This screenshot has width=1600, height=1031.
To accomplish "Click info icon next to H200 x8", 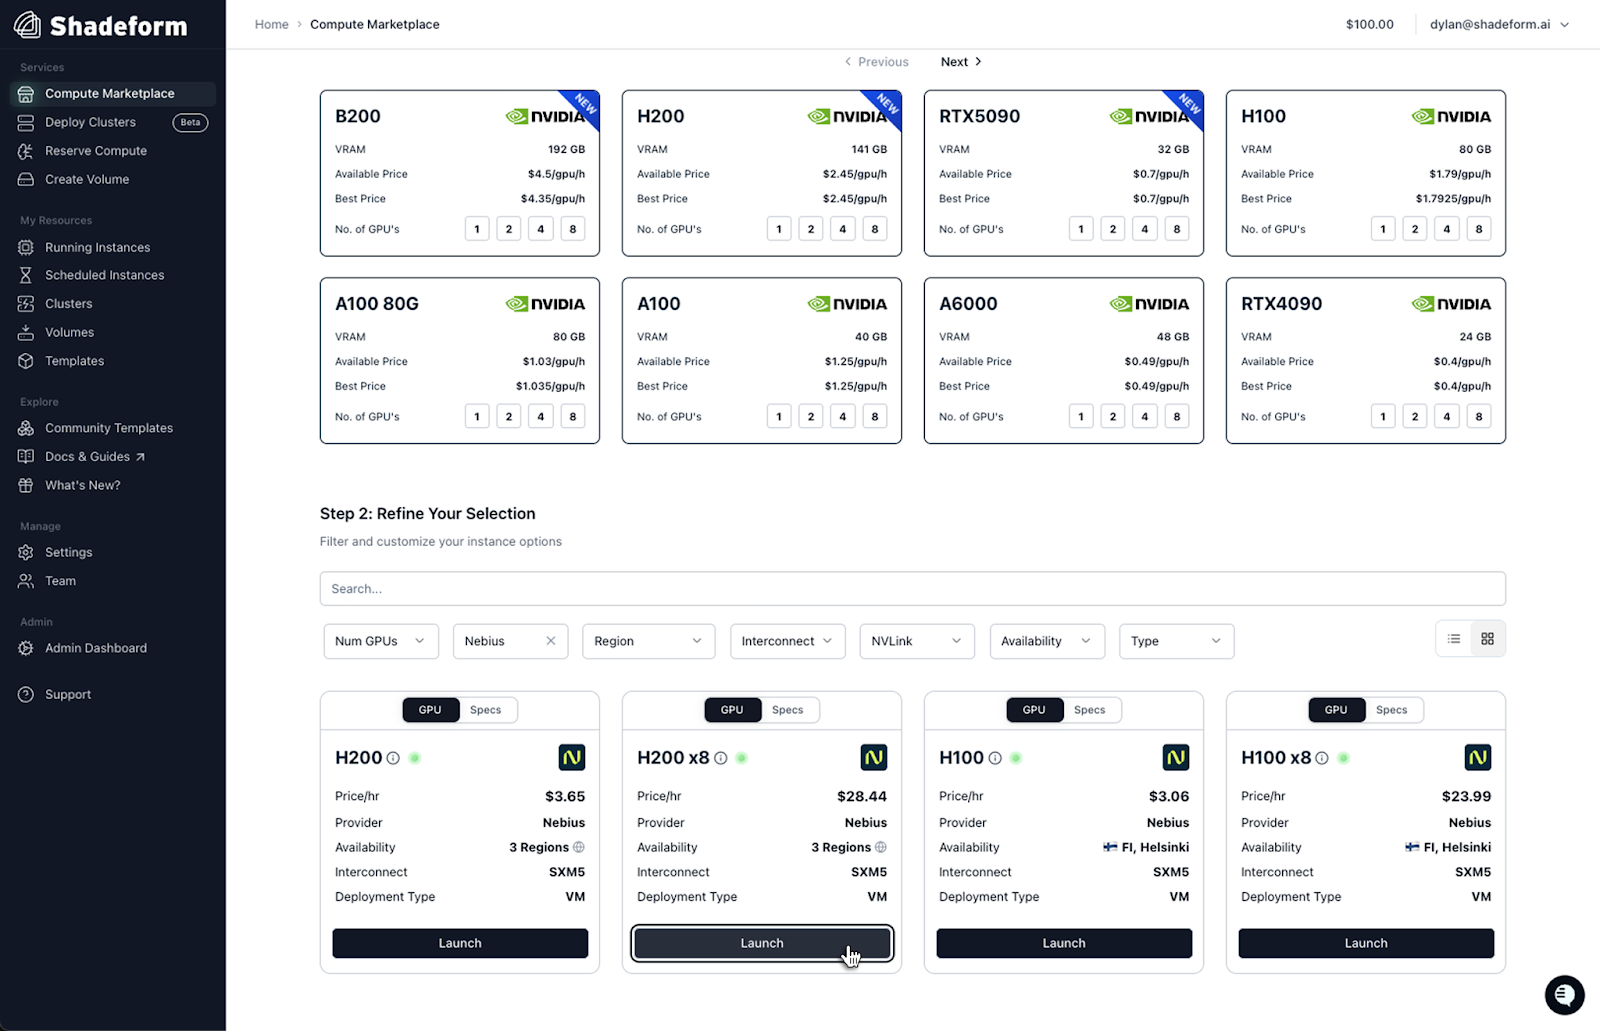I will click(x=720, y=758).
